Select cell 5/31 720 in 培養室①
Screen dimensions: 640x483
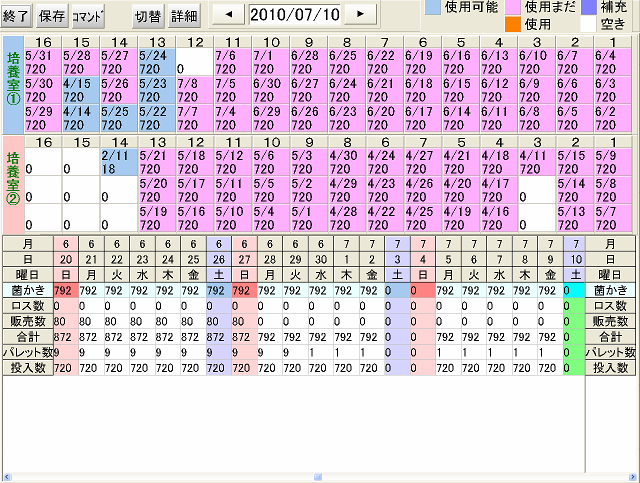click(x=43, y=62)
